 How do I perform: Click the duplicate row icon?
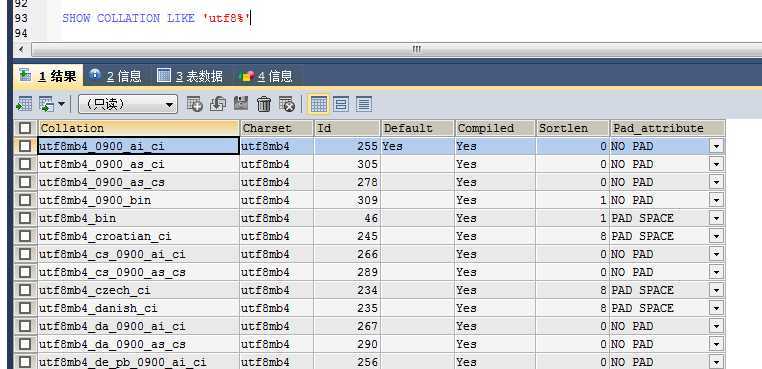click(x=218, y=104)
